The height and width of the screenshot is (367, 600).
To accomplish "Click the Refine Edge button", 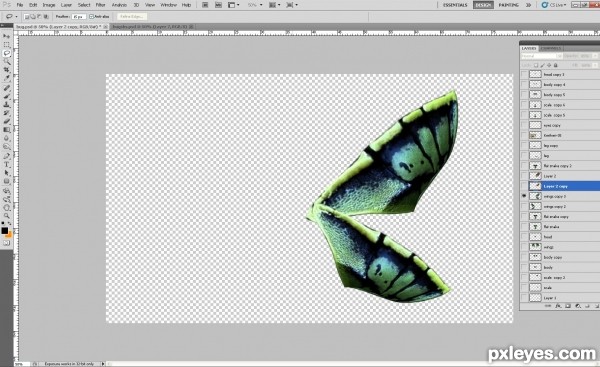I will [x=131, y=16].
